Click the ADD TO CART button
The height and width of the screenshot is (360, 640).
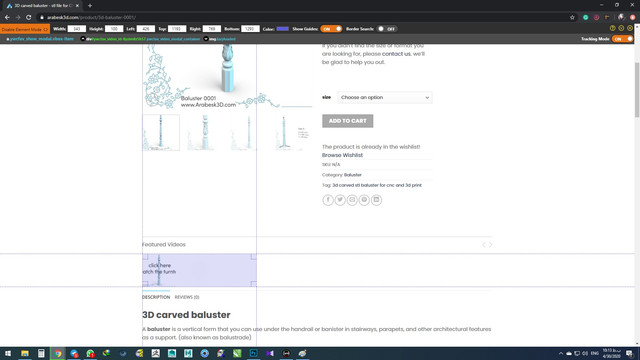point(347,121)
